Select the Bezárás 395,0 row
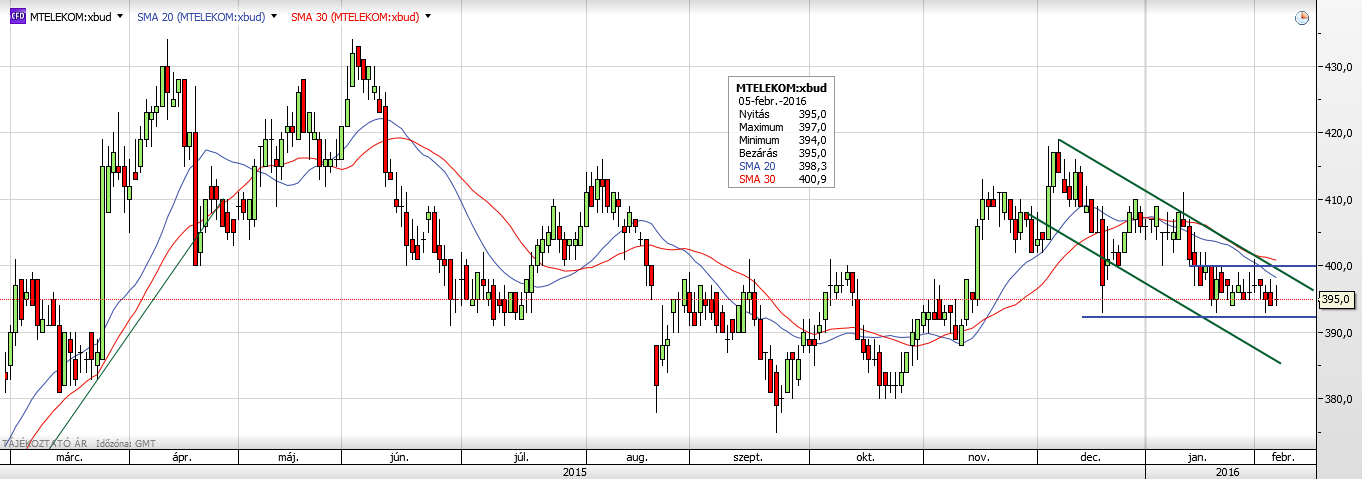The image size is (1362, 479). (782, 153)
